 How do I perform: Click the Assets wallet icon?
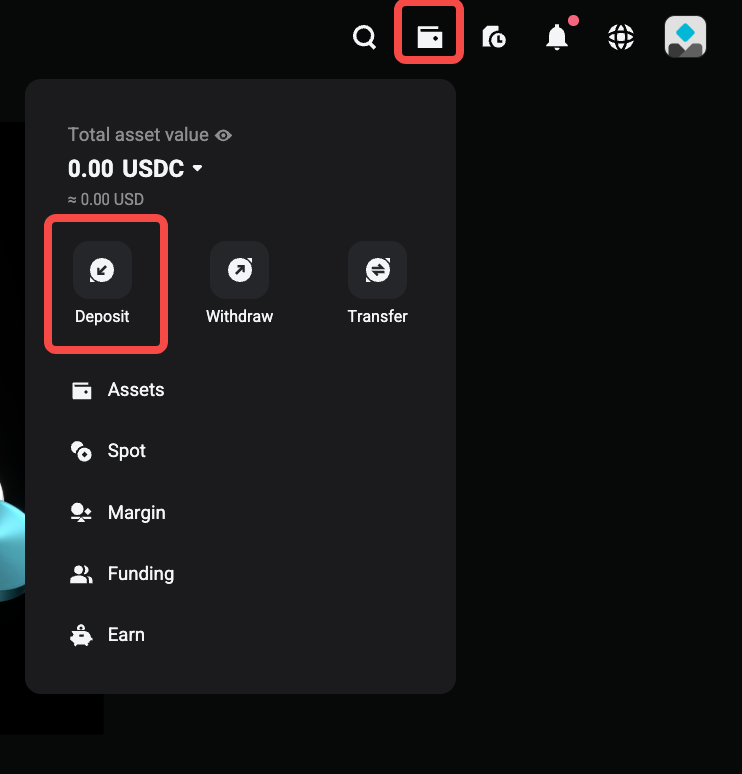pos(81,390)
